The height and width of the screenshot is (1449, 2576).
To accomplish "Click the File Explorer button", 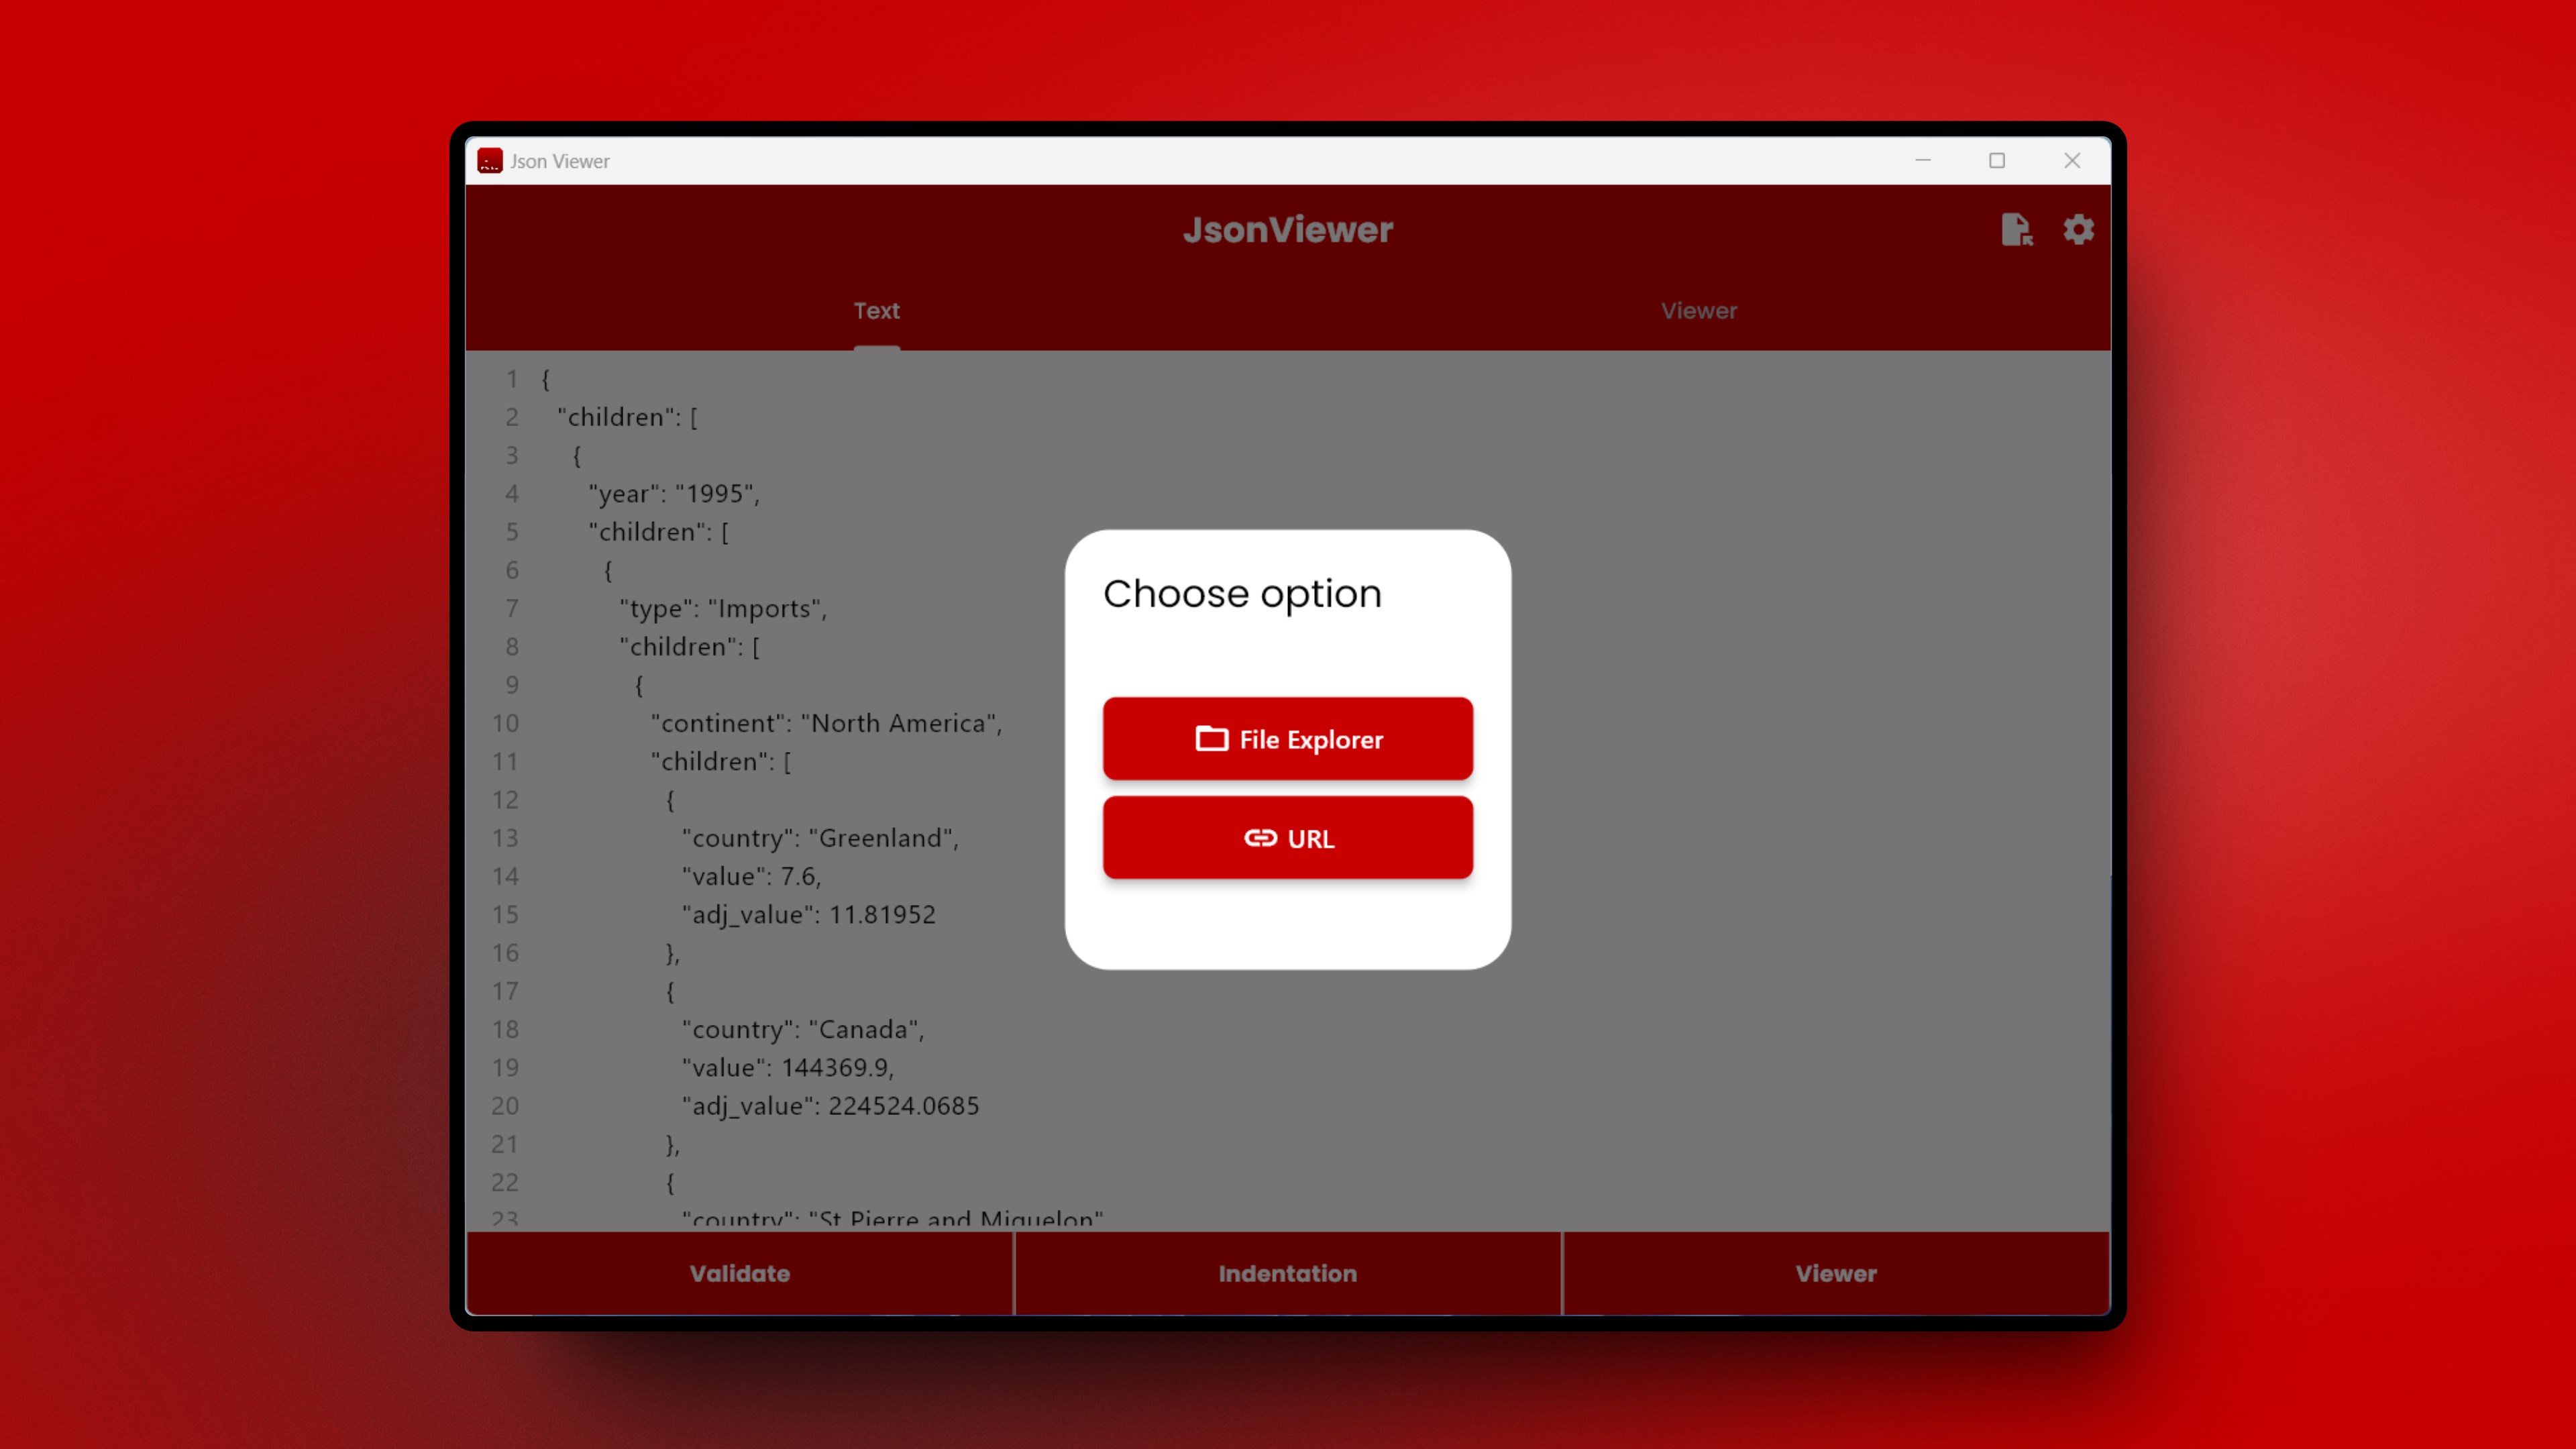I will 1287,739.
